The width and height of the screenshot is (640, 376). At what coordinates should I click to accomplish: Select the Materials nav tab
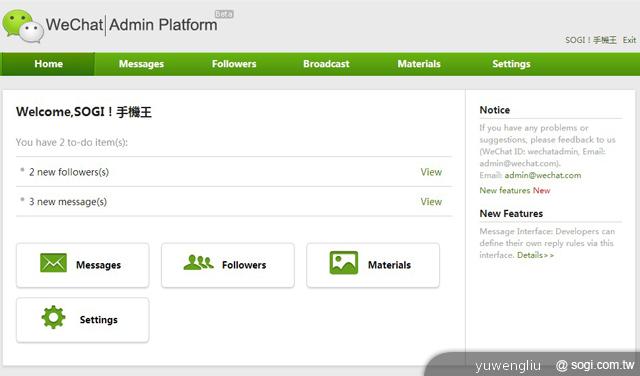(419, 64)
